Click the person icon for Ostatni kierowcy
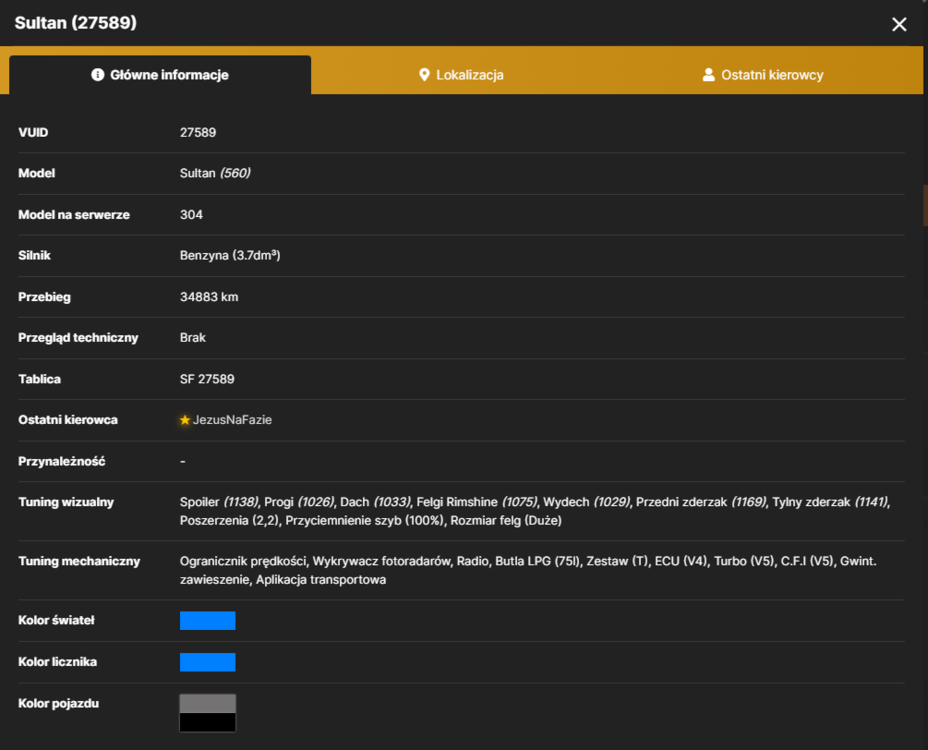The height and width of the screenshot is (750, 928). click(708, 75)
